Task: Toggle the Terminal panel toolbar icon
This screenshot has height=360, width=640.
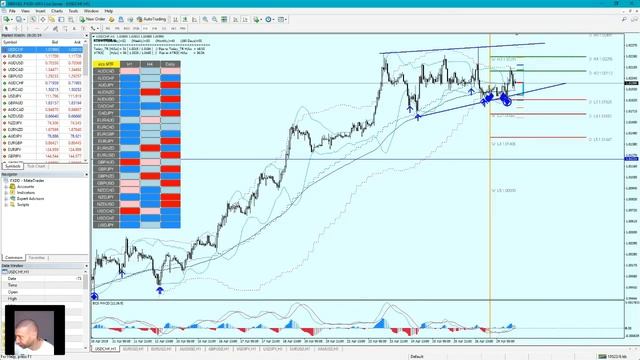Action: 61,19
